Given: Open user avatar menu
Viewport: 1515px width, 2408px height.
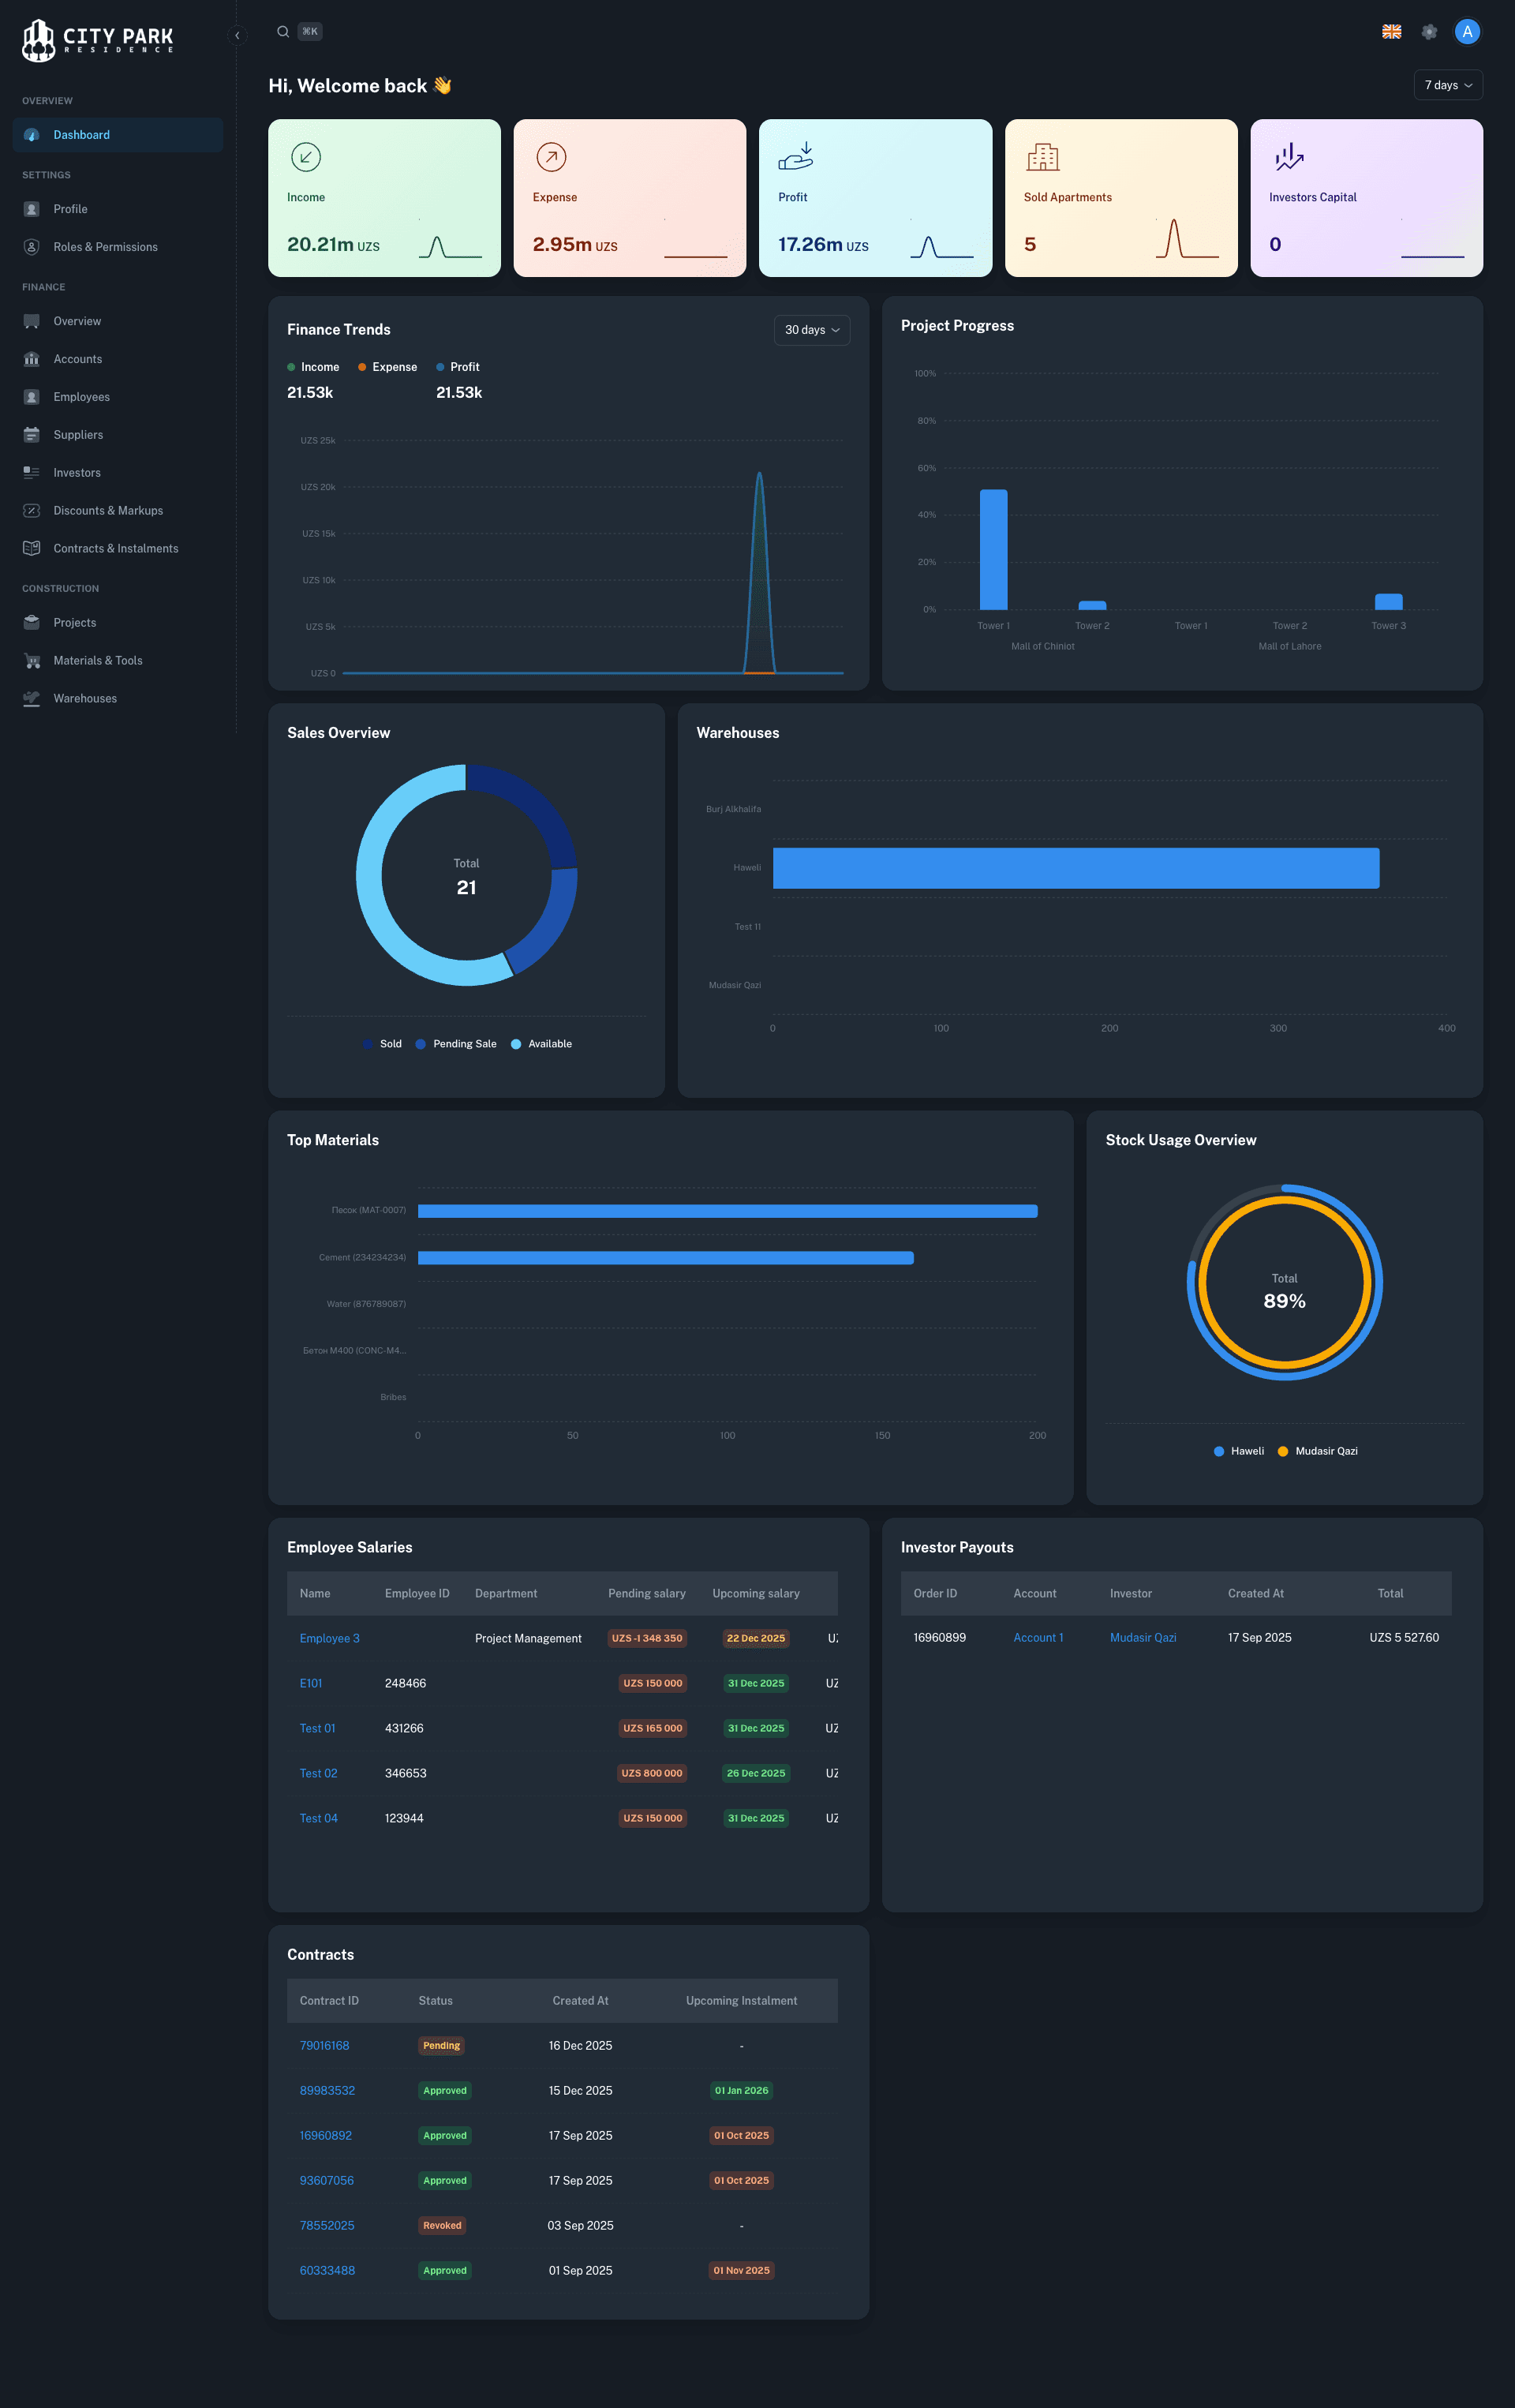Looking at the screenshot, I should (1467, 32).
